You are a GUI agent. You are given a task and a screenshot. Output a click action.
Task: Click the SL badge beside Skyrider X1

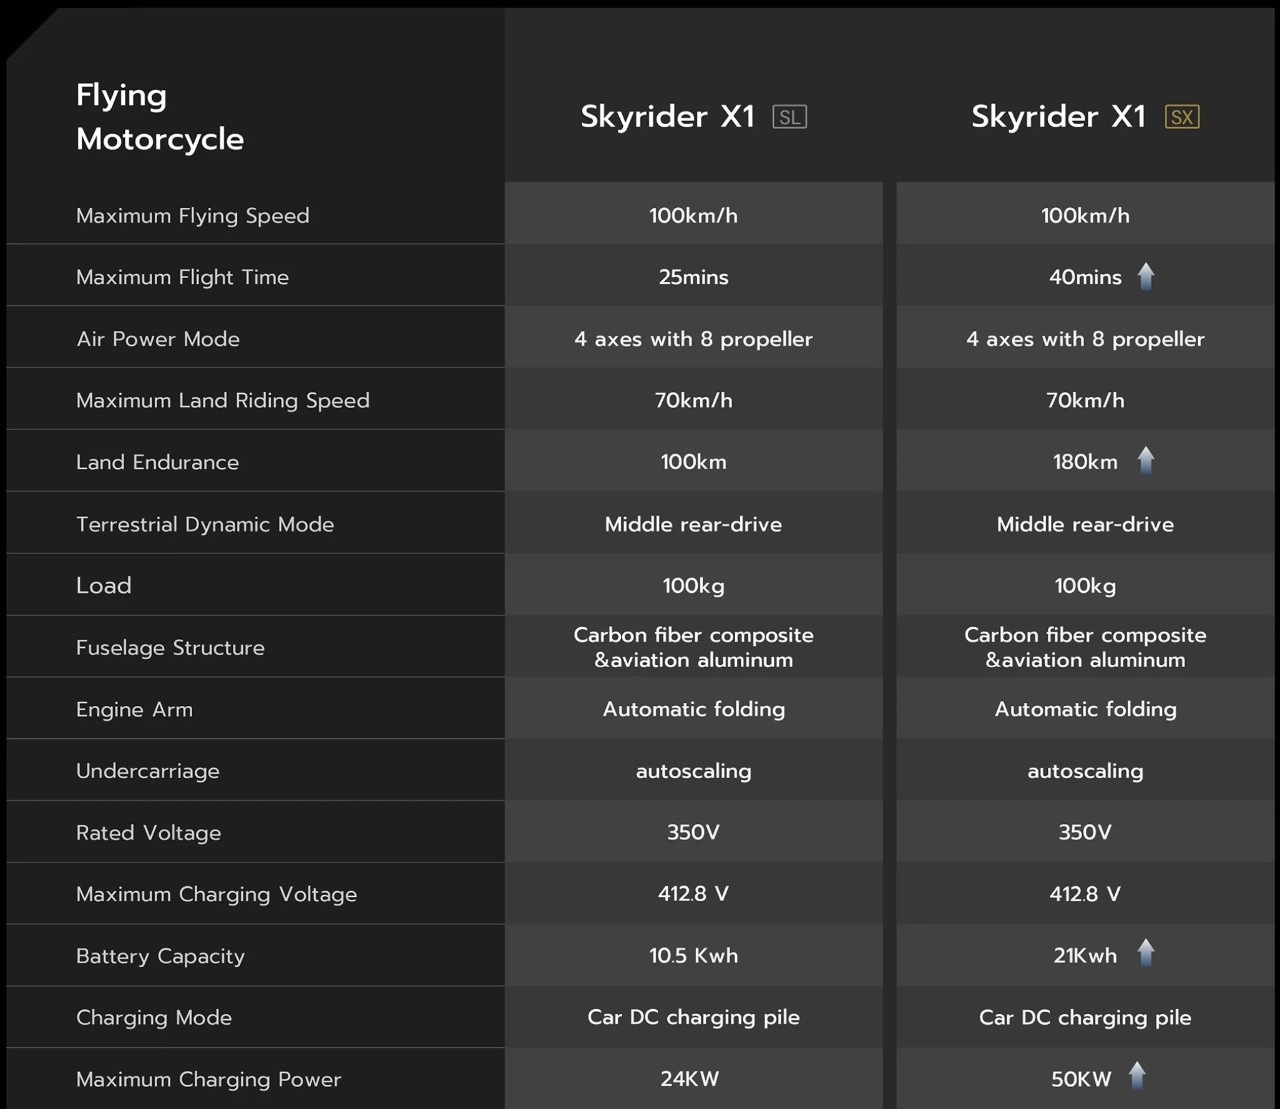click(x=789, y=117)
